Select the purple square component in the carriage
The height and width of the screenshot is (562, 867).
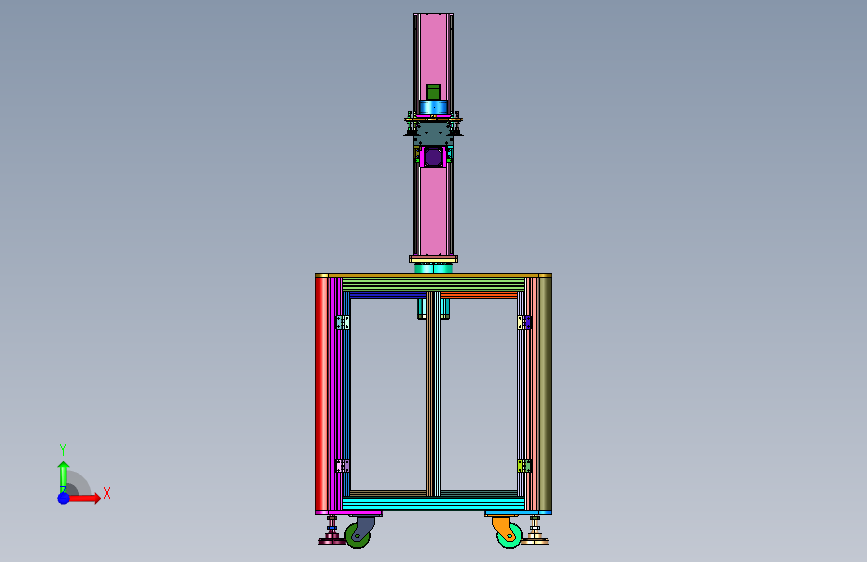point(434,157)
